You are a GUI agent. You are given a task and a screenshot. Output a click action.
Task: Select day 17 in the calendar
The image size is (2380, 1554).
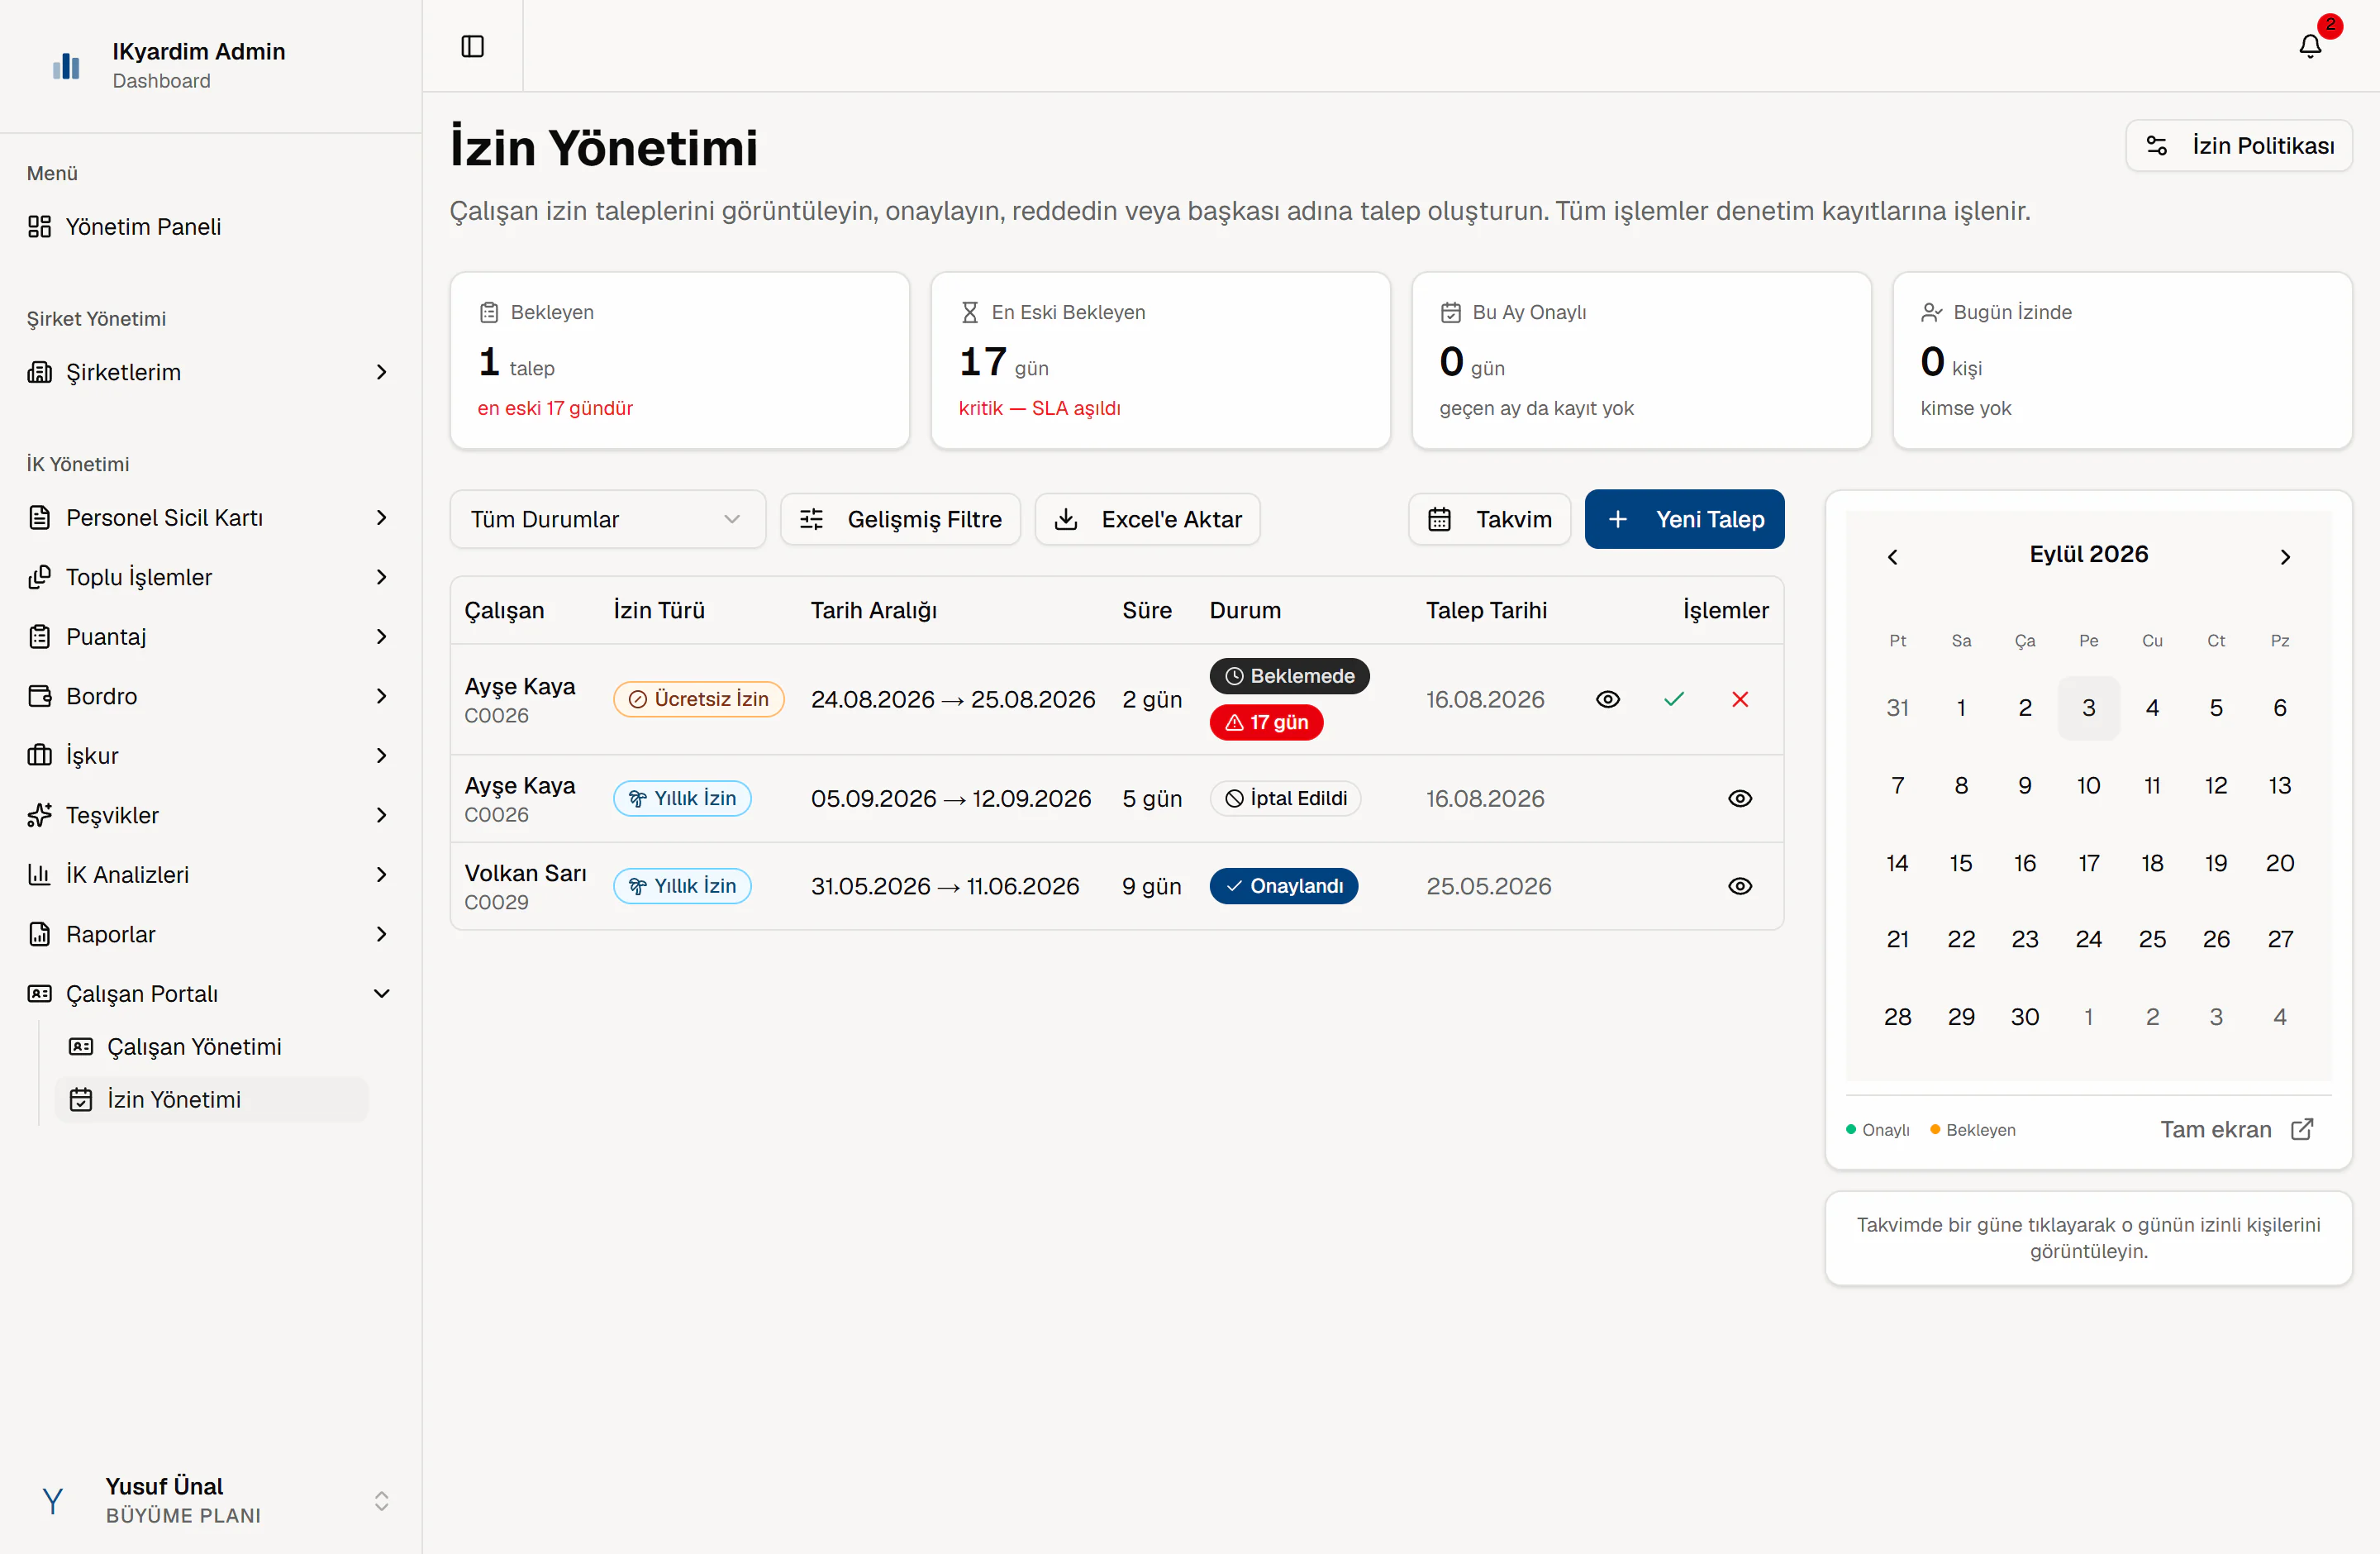coord(2088,863)
